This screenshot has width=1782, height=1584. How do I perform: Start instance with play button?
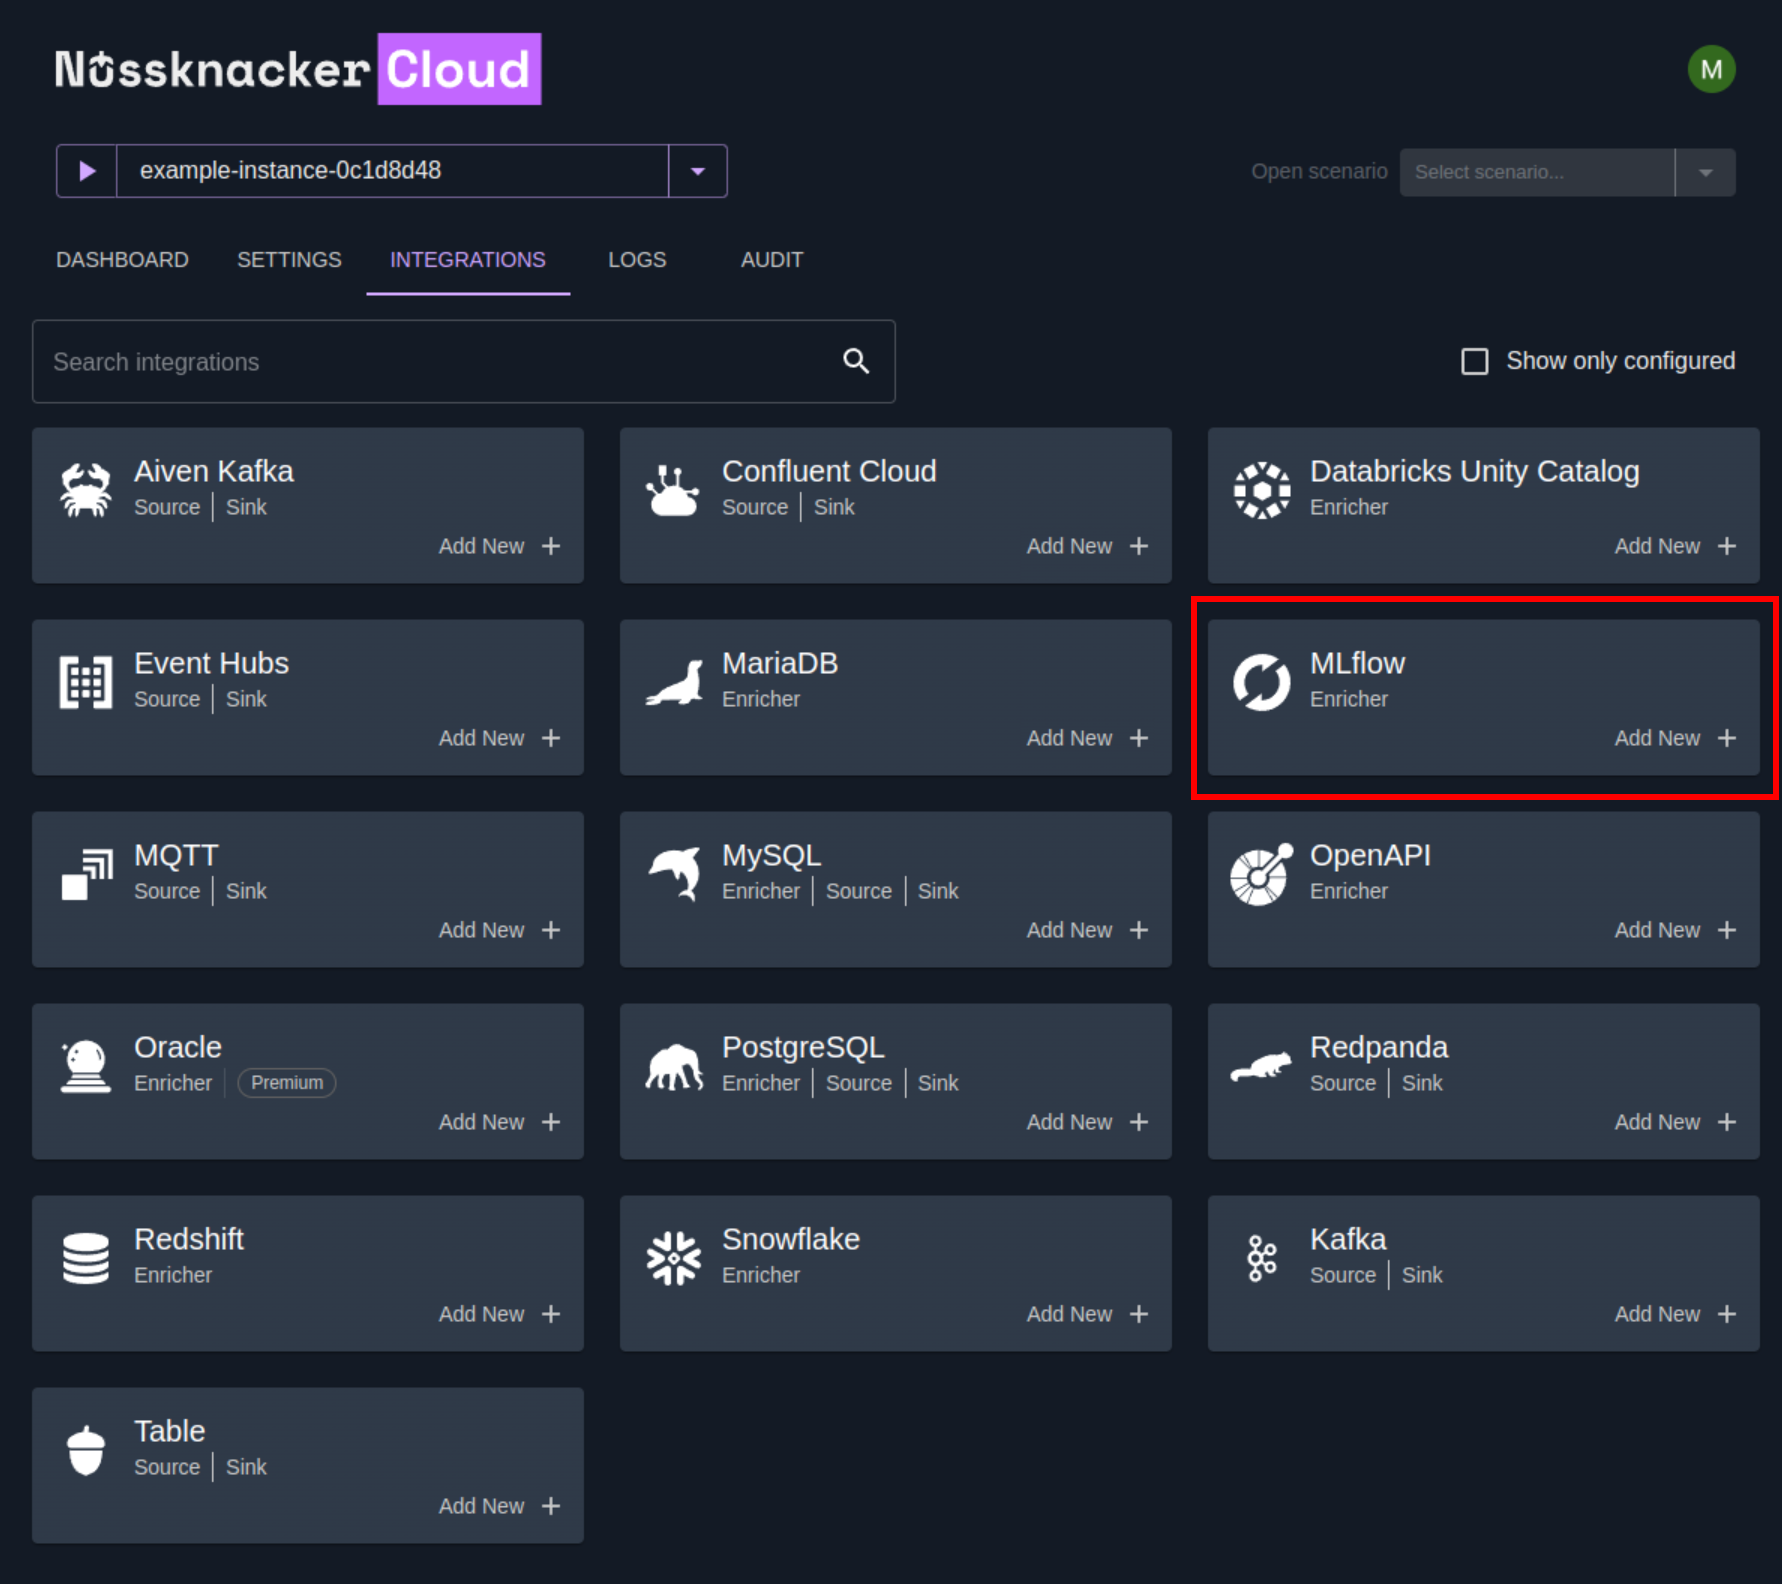[x=87, y=171]
